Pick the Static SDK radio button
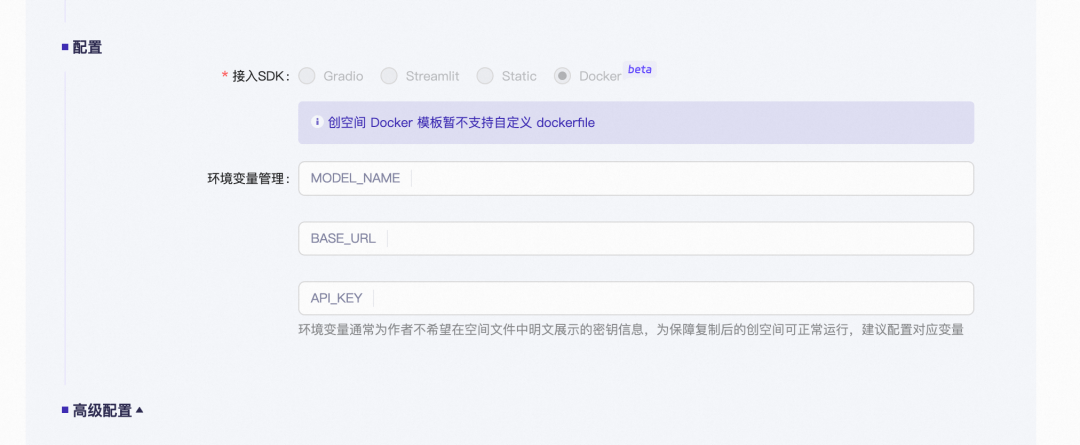The width and height of the screenshot is (1080, 445). click(x=485, y=76)
